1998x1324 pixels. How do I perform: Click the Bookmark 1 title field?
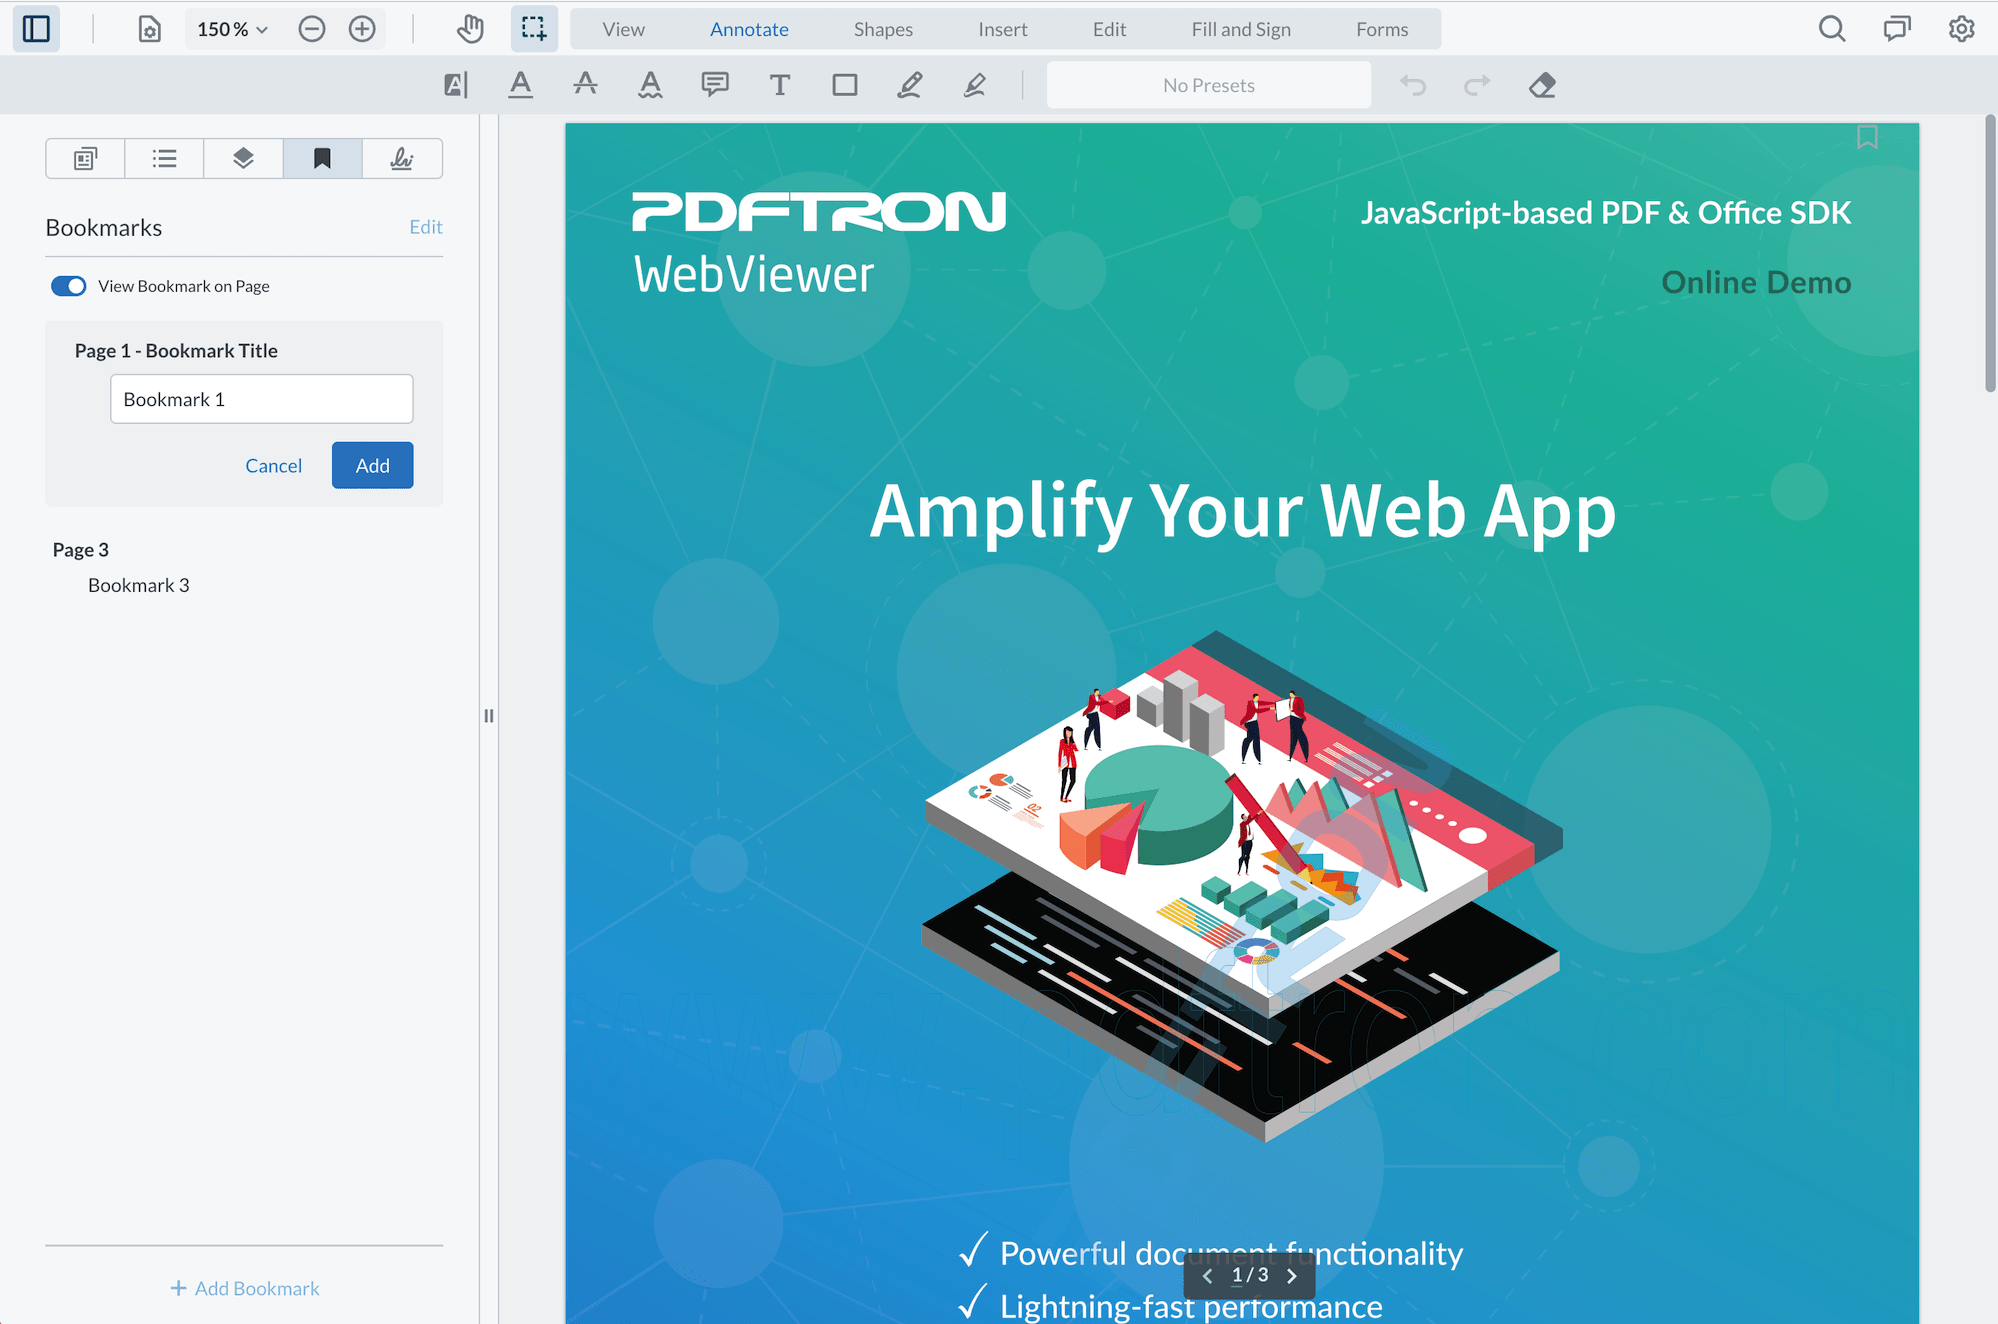261,399
